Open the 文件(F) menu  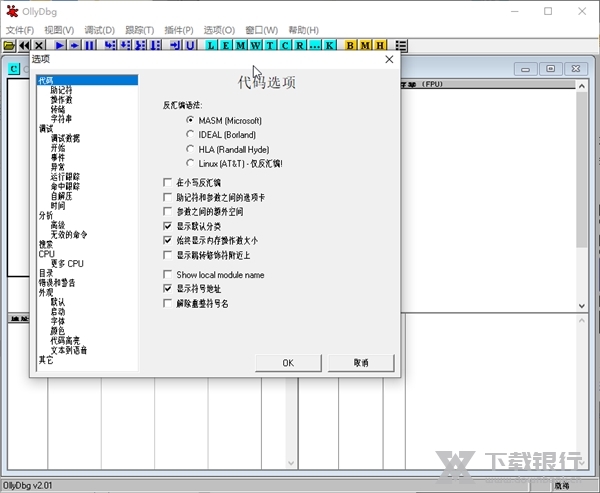coord(20,30)
